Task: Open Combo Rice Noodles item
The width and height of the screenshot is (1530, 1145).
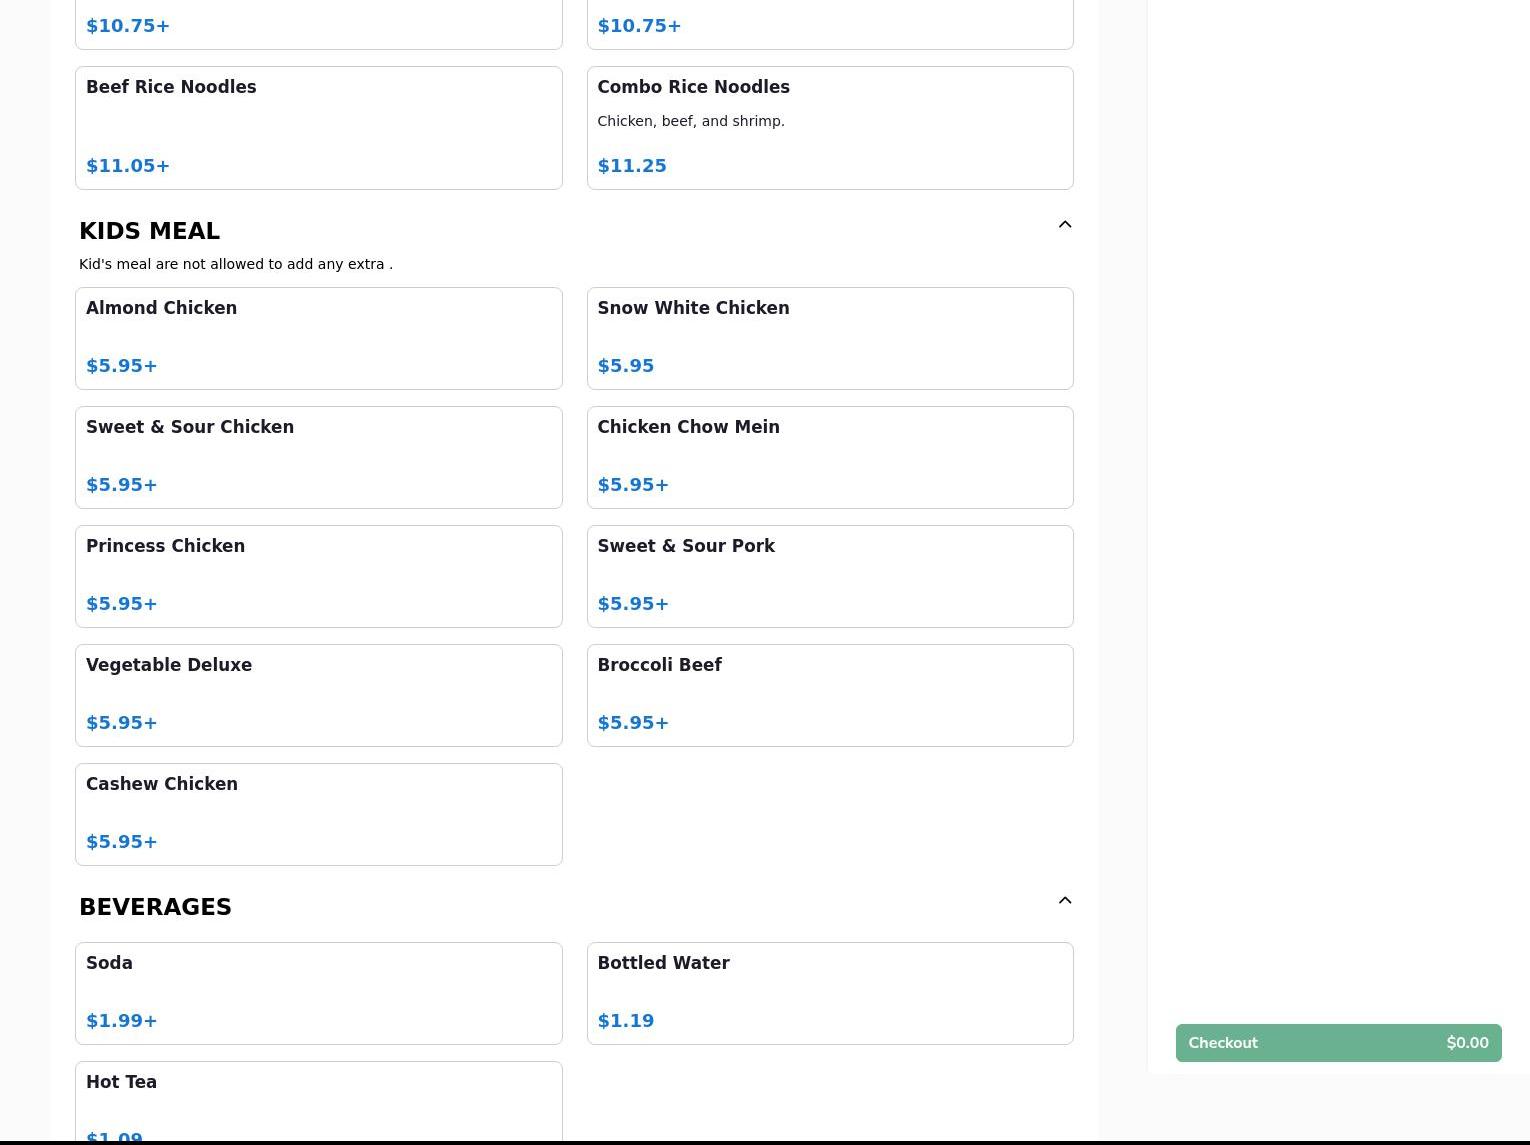Action: point(829,128)
